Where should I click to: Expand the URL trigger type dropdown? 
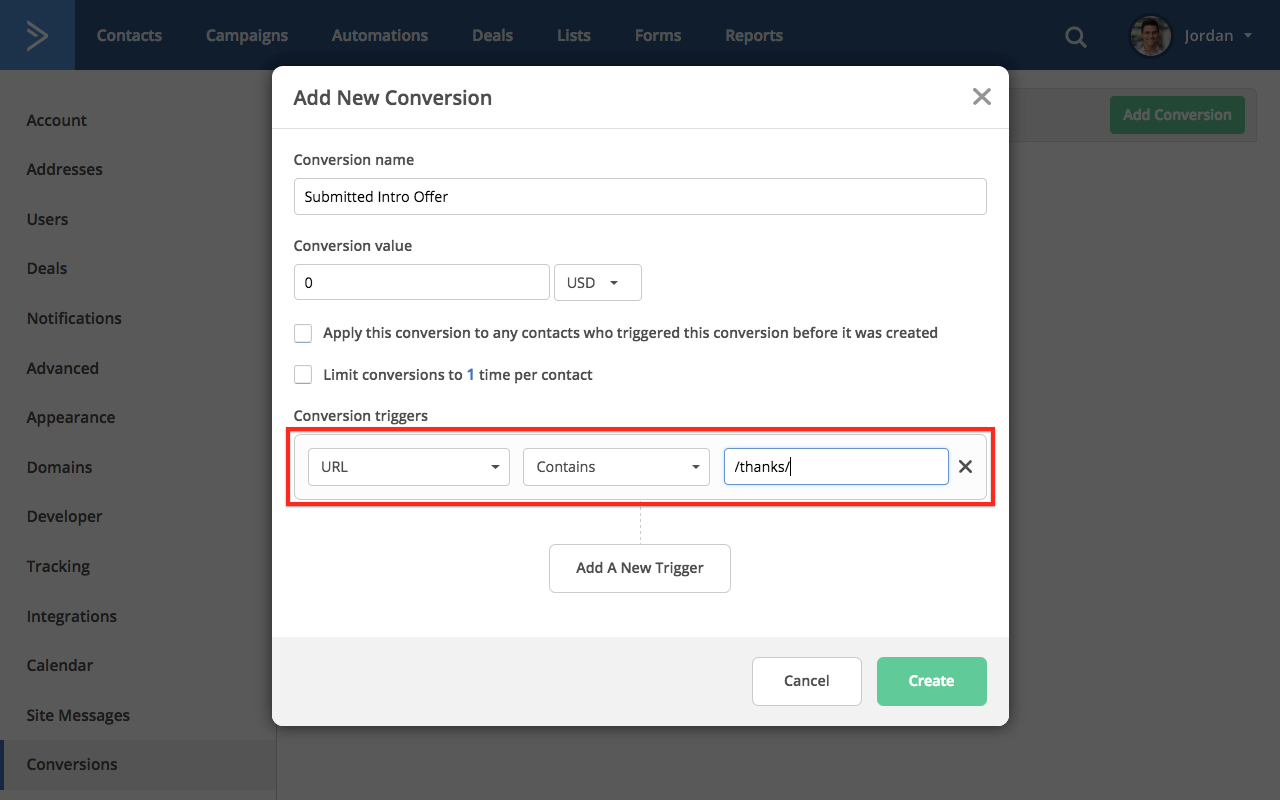click(408, 467)
